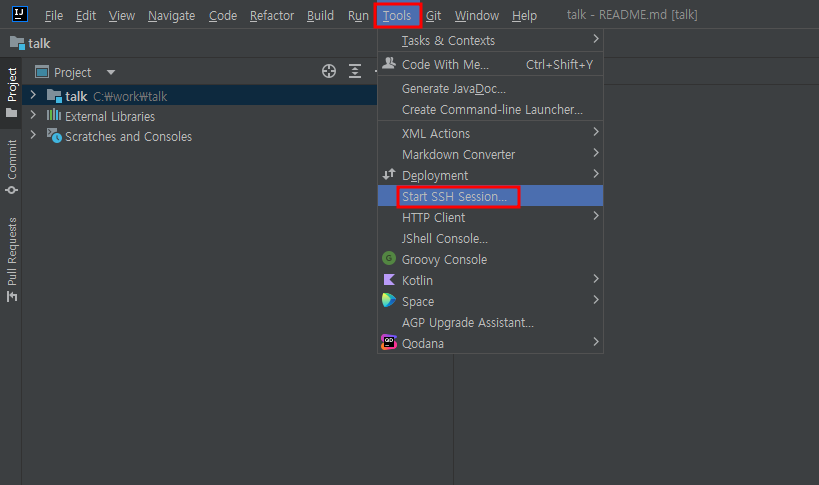819x485 pixels.
Task: Choose Start SSH Session... menu entry
Action: coord(490,196)
